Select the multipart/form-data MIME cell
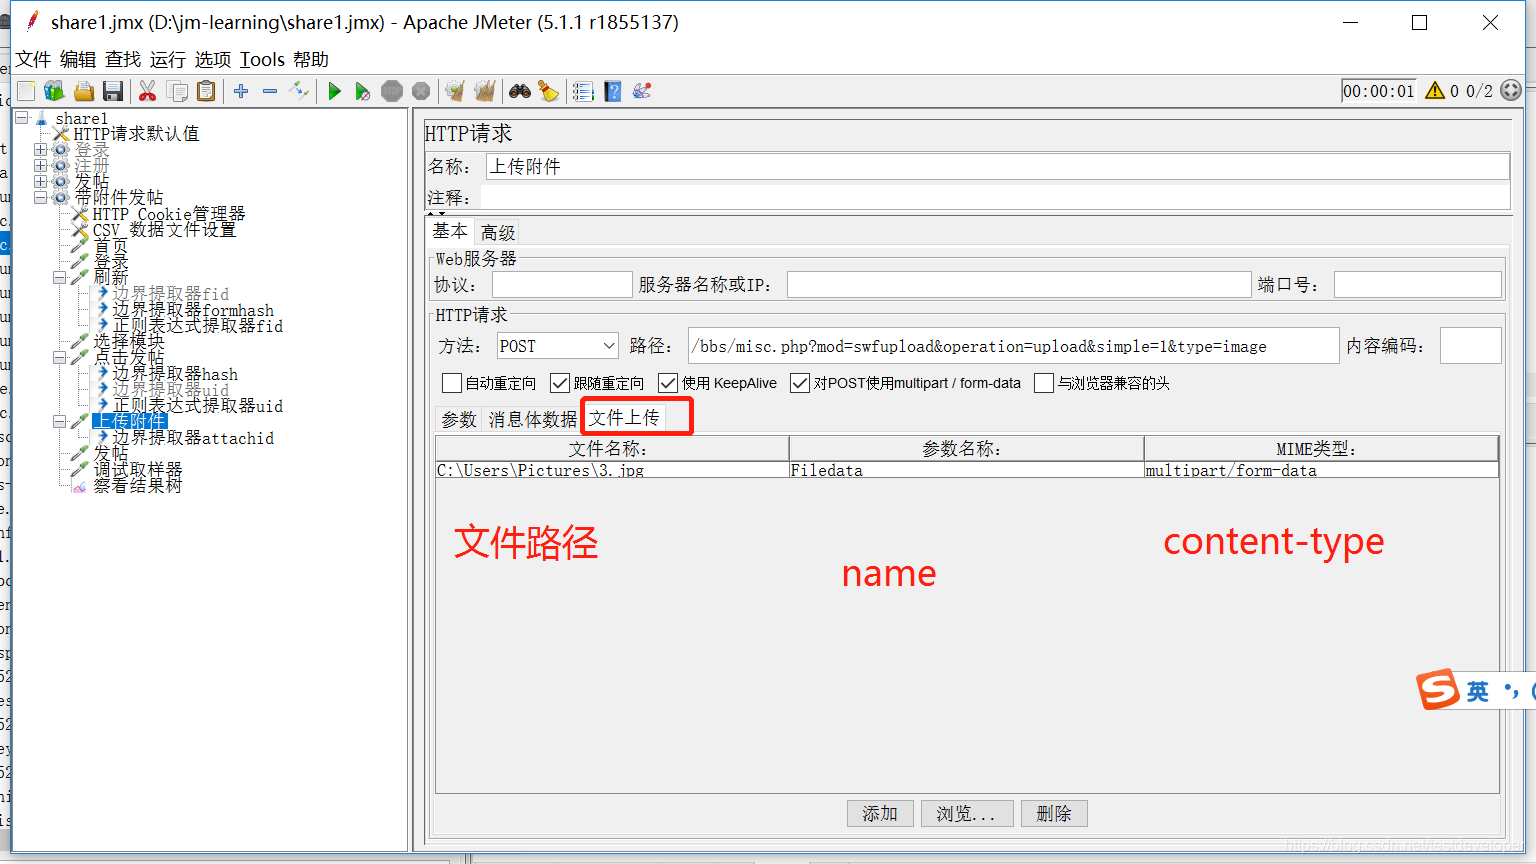The height and width of the screenshot is (864, 1536). click(x=1321, y=470)
